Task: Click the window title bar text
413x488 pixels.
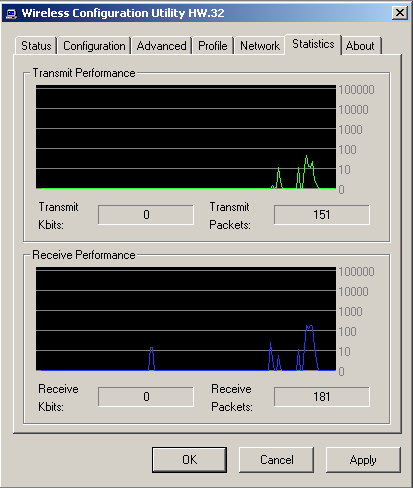Action: click(123, 13)
